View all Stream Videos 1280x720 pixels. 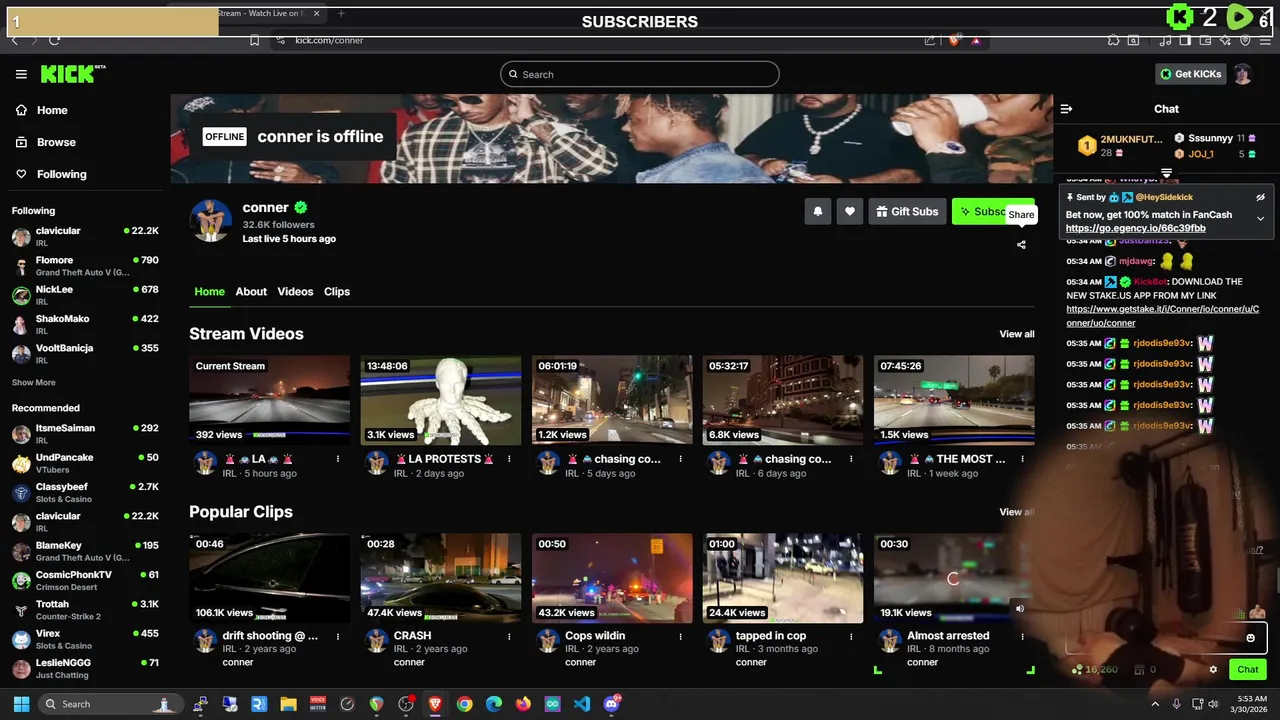1017,334
